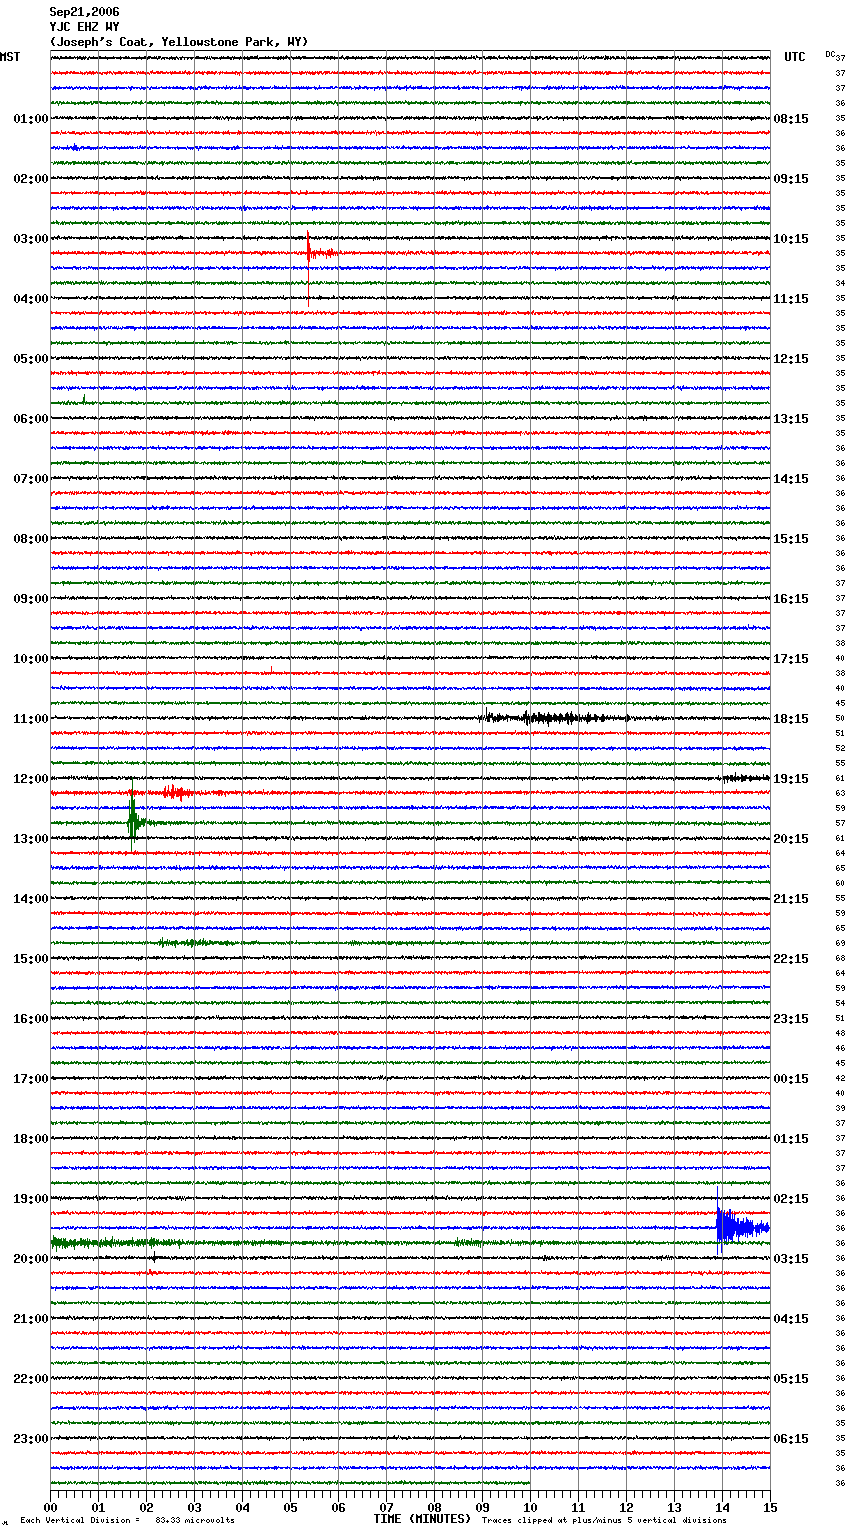Click the 19:15 UTC time label
850x1534 pixels.
[791, 779]
